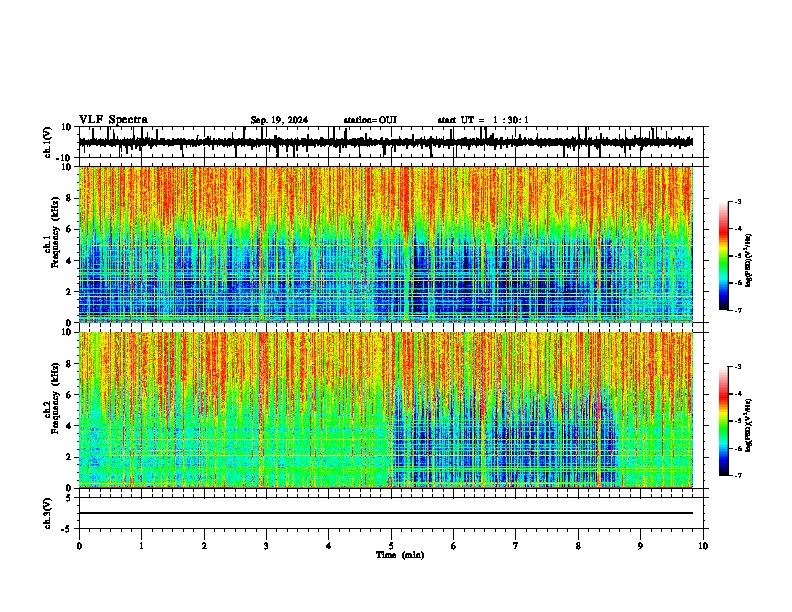Click the "station=OUI" header label
The width and height of the screenshot is (792, 612).
click(x=370, y=120)
